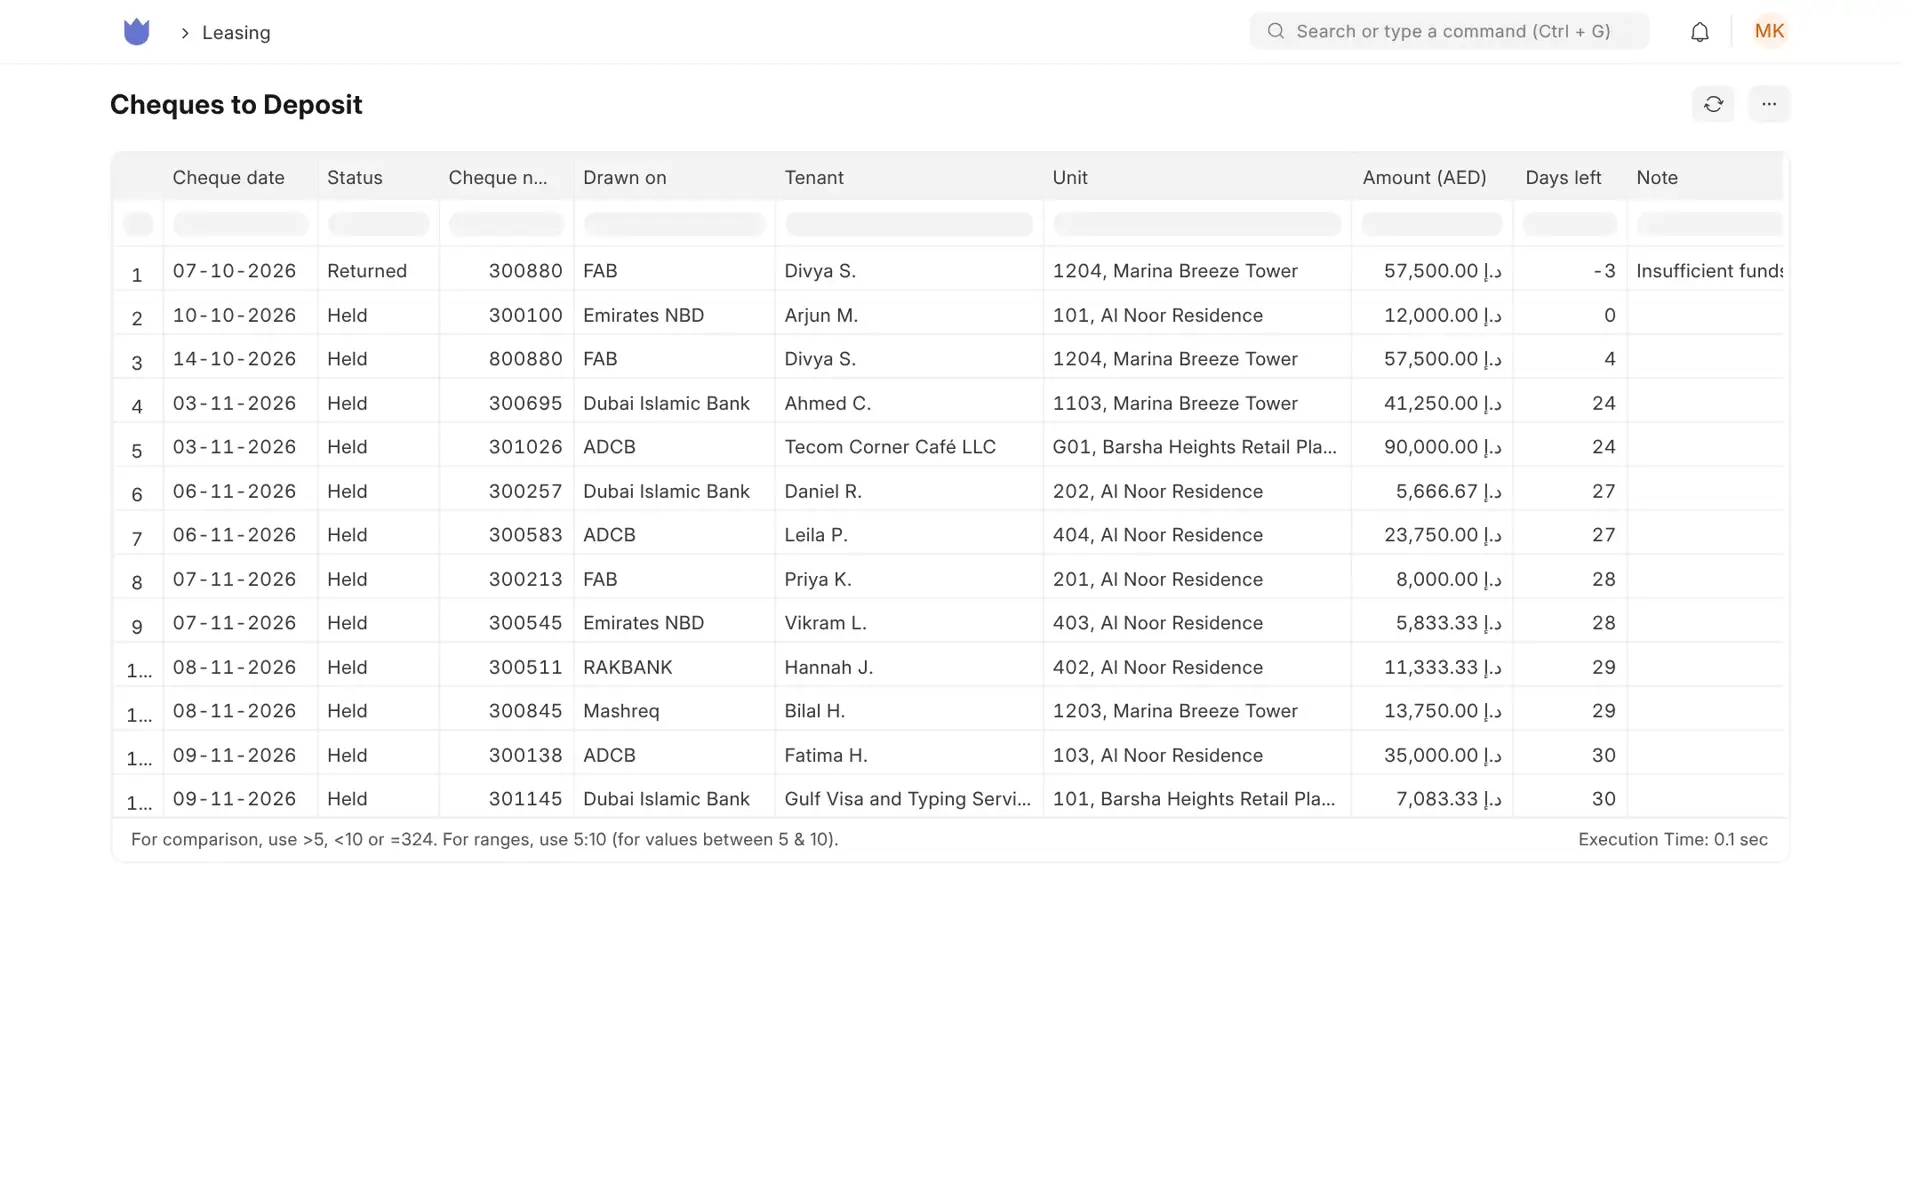
Task: Click Leila P. tenant cell
Action: click(909, 535)
